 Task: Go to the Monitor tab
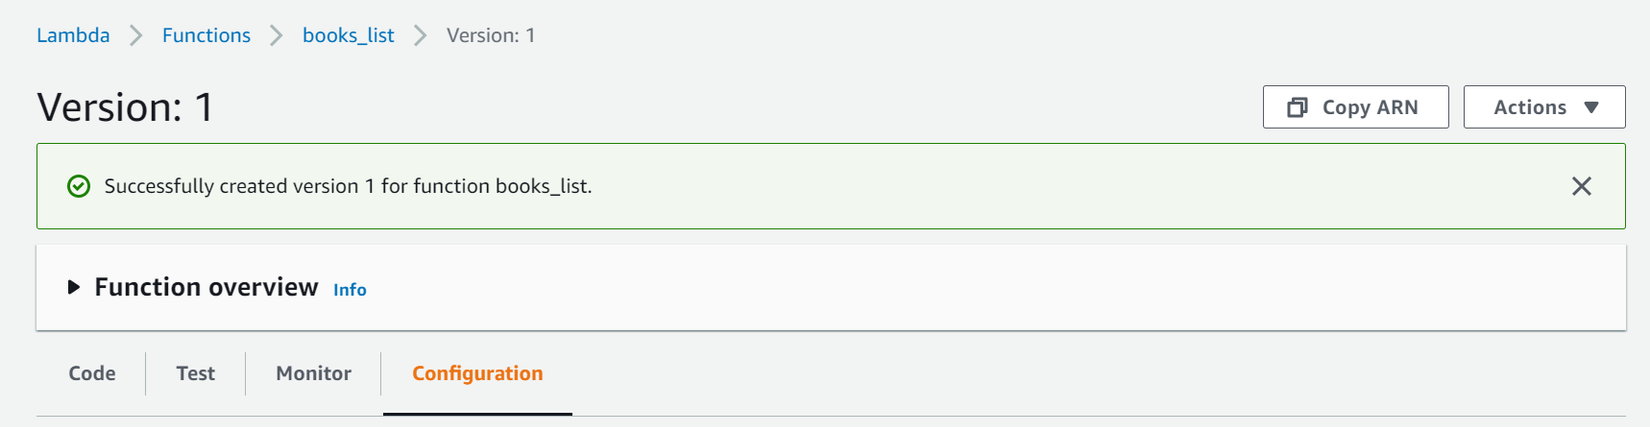click(x=313, y=373)
